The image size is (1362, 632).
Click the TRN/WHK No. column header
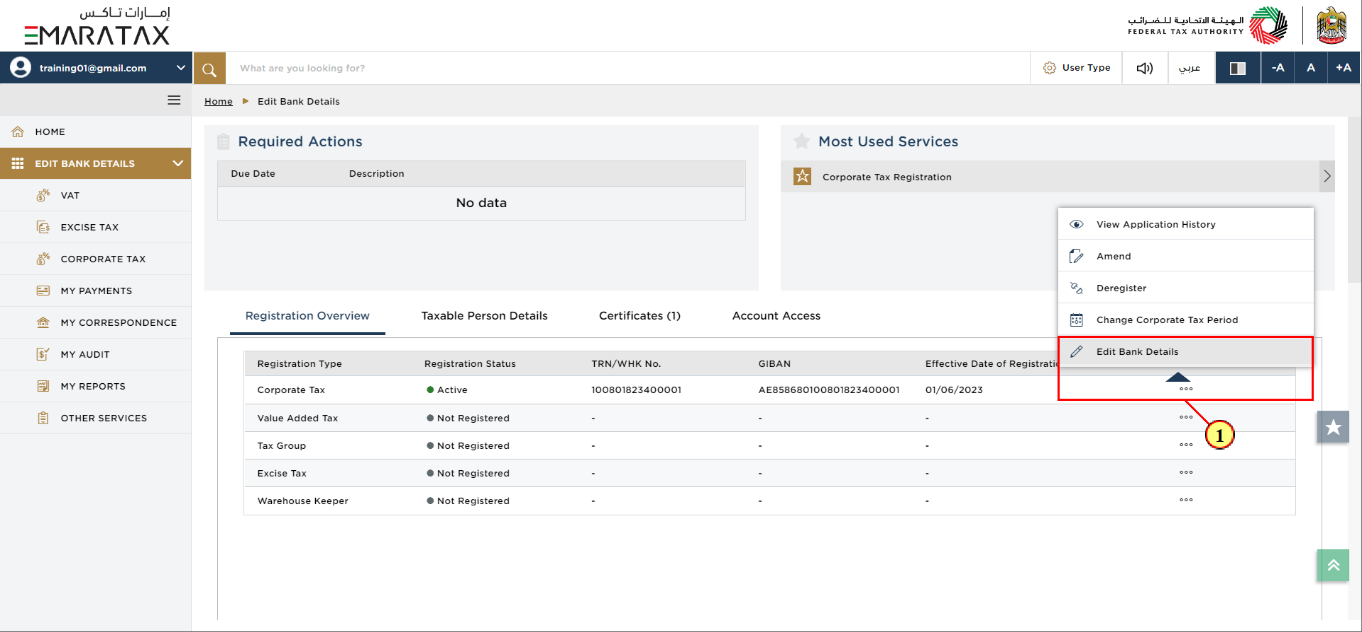(x=626, y=364)
